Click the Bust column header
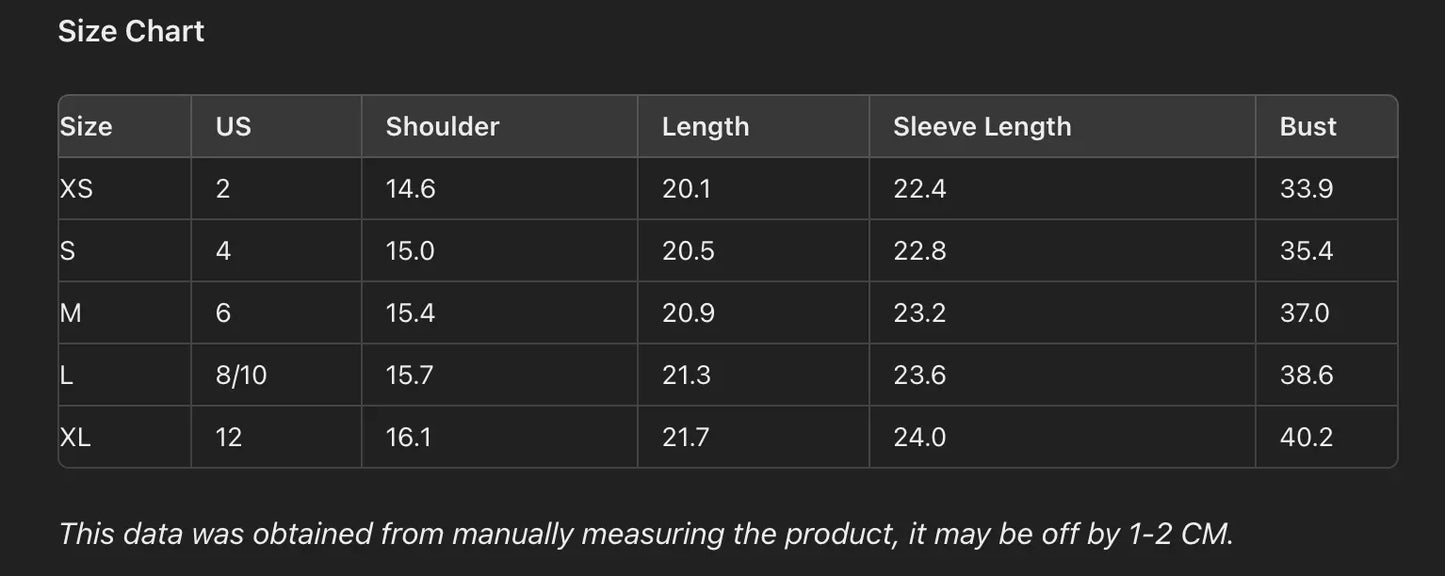 (1307, 127)
